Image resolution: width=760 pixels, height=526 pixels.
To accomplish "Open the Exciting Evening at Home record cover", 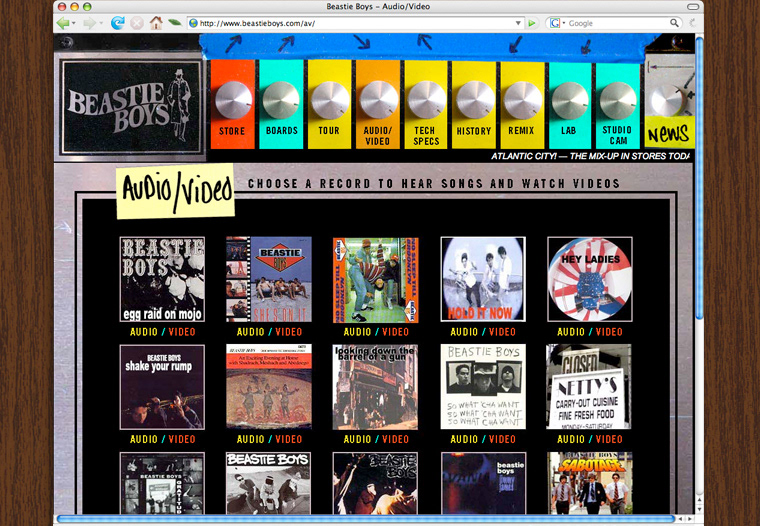I will point(269,387).
